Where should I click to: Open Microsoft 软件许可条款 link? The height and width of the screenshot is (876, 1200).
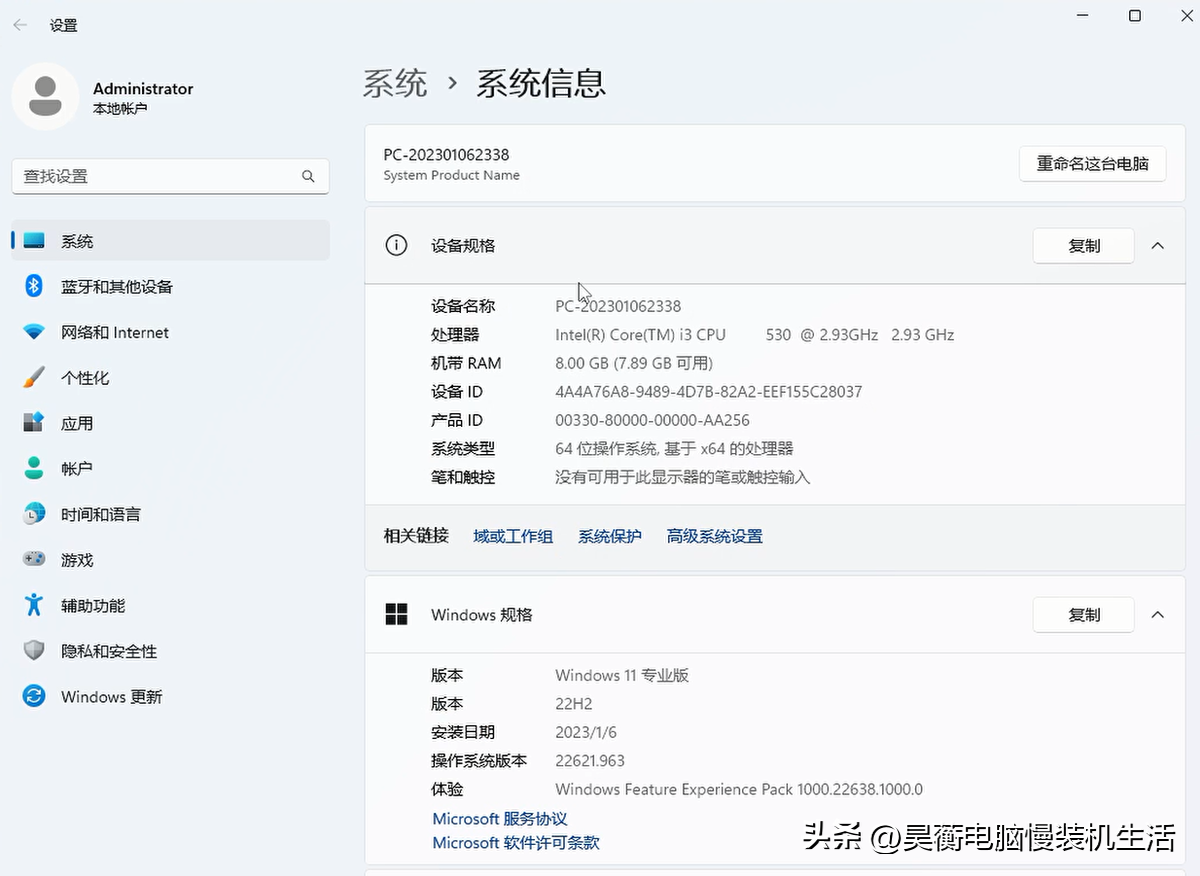pos(516,843)
